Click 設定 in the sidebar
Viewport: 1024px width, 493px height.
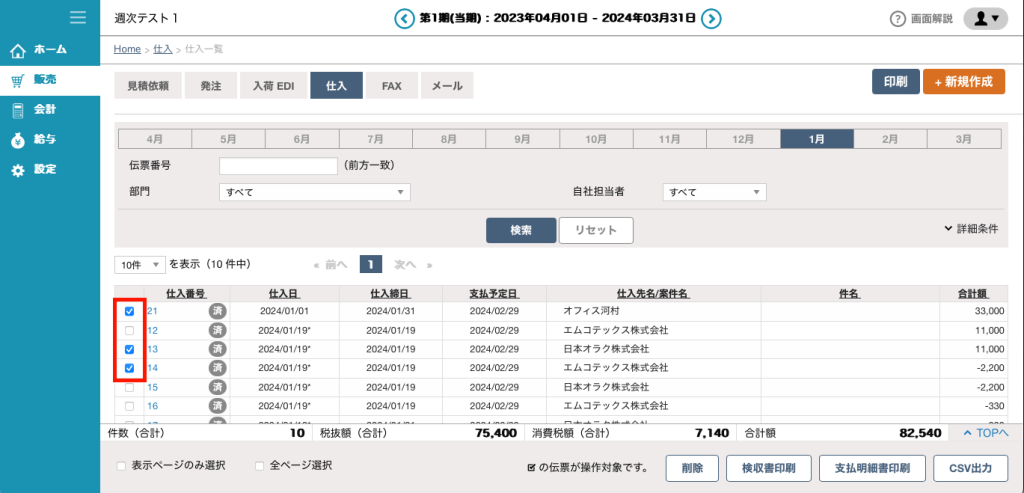click(50, 169)
